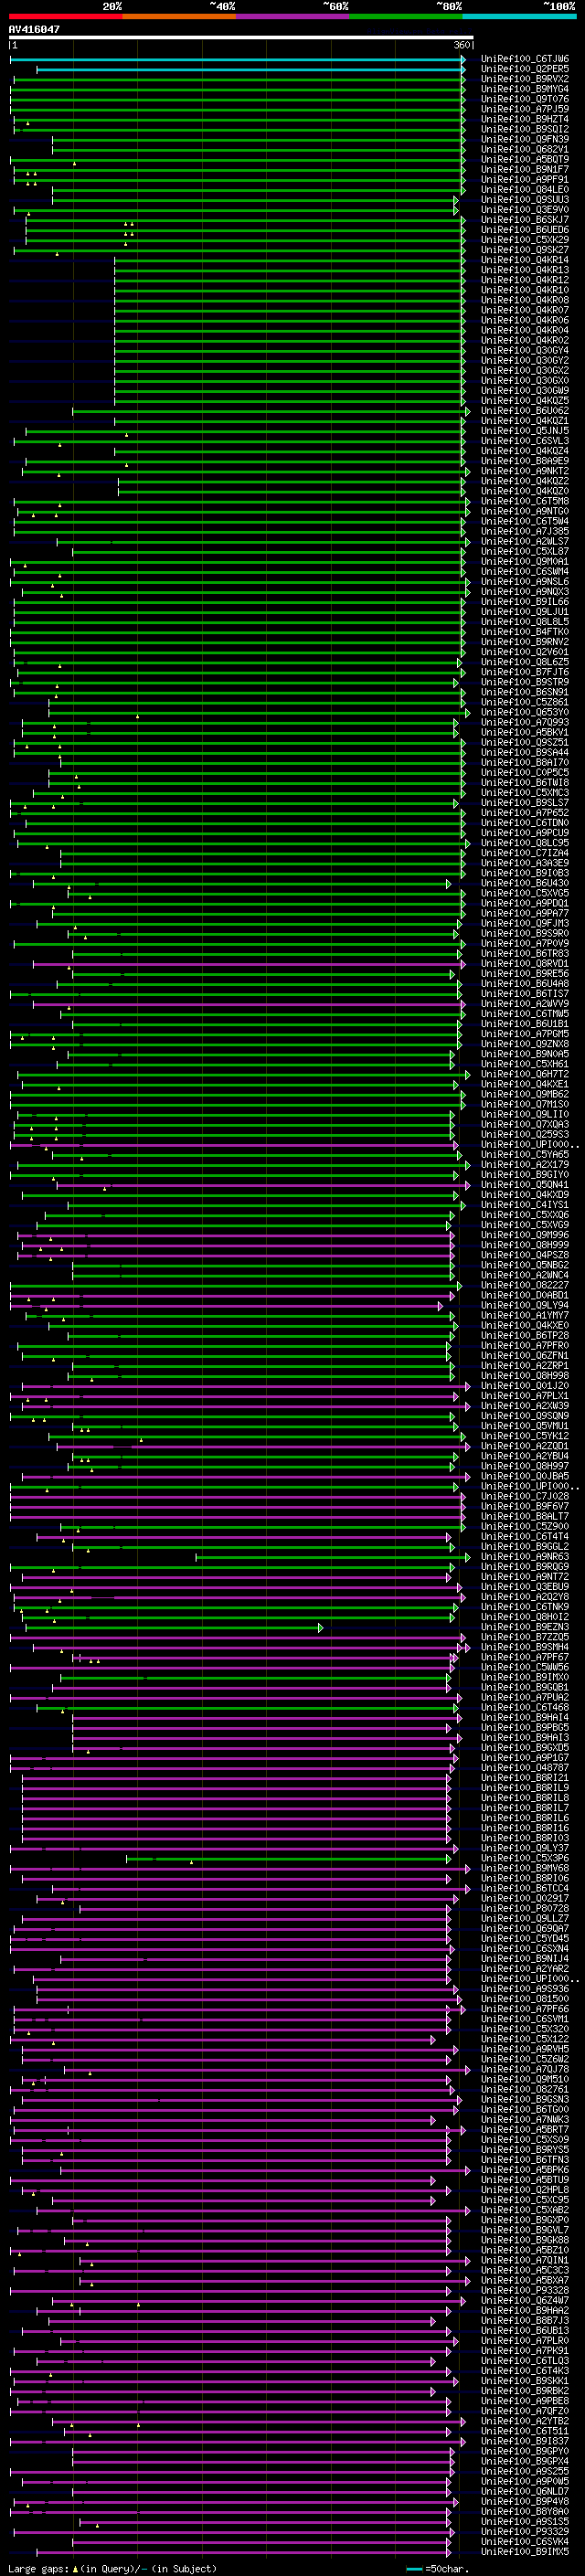This screenshot has height=2576, width=585.
Task: Click the UniRef100_Q9SUU3 label
Action: [525, 200]
